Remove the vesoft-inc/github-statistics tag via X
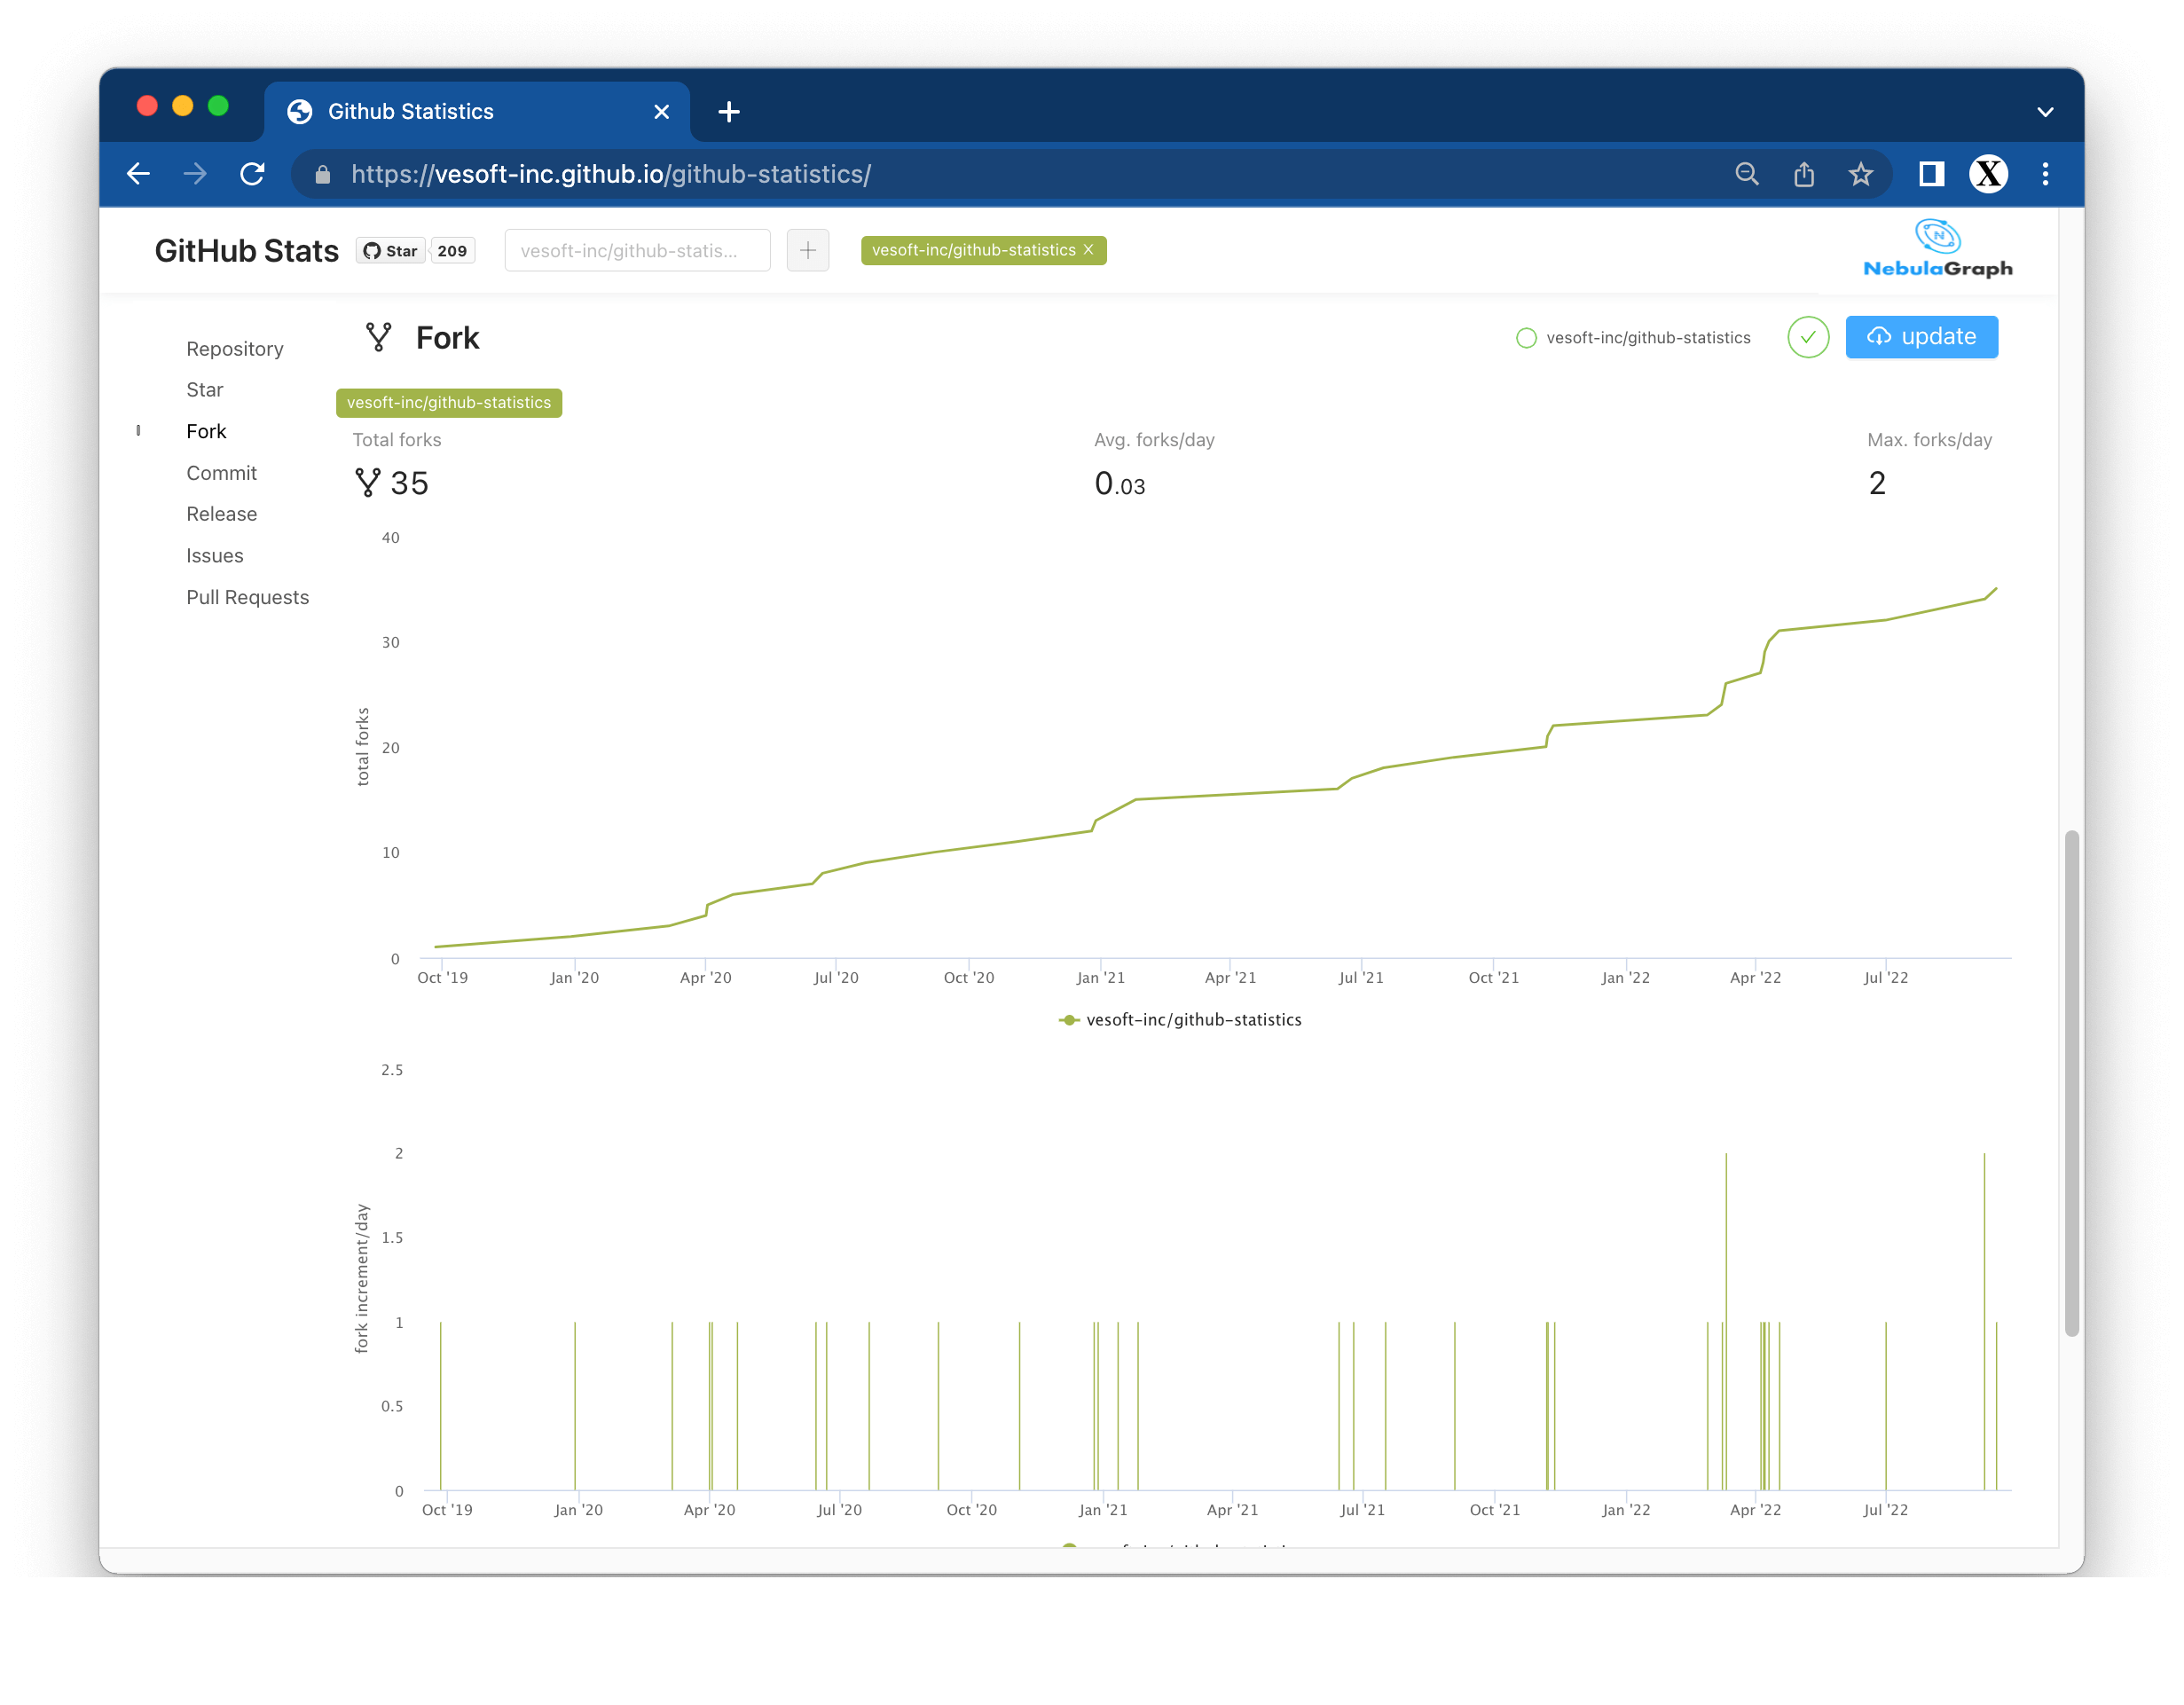The height and width of the screenshot is (1705, 2184). tap(1089, 250)
